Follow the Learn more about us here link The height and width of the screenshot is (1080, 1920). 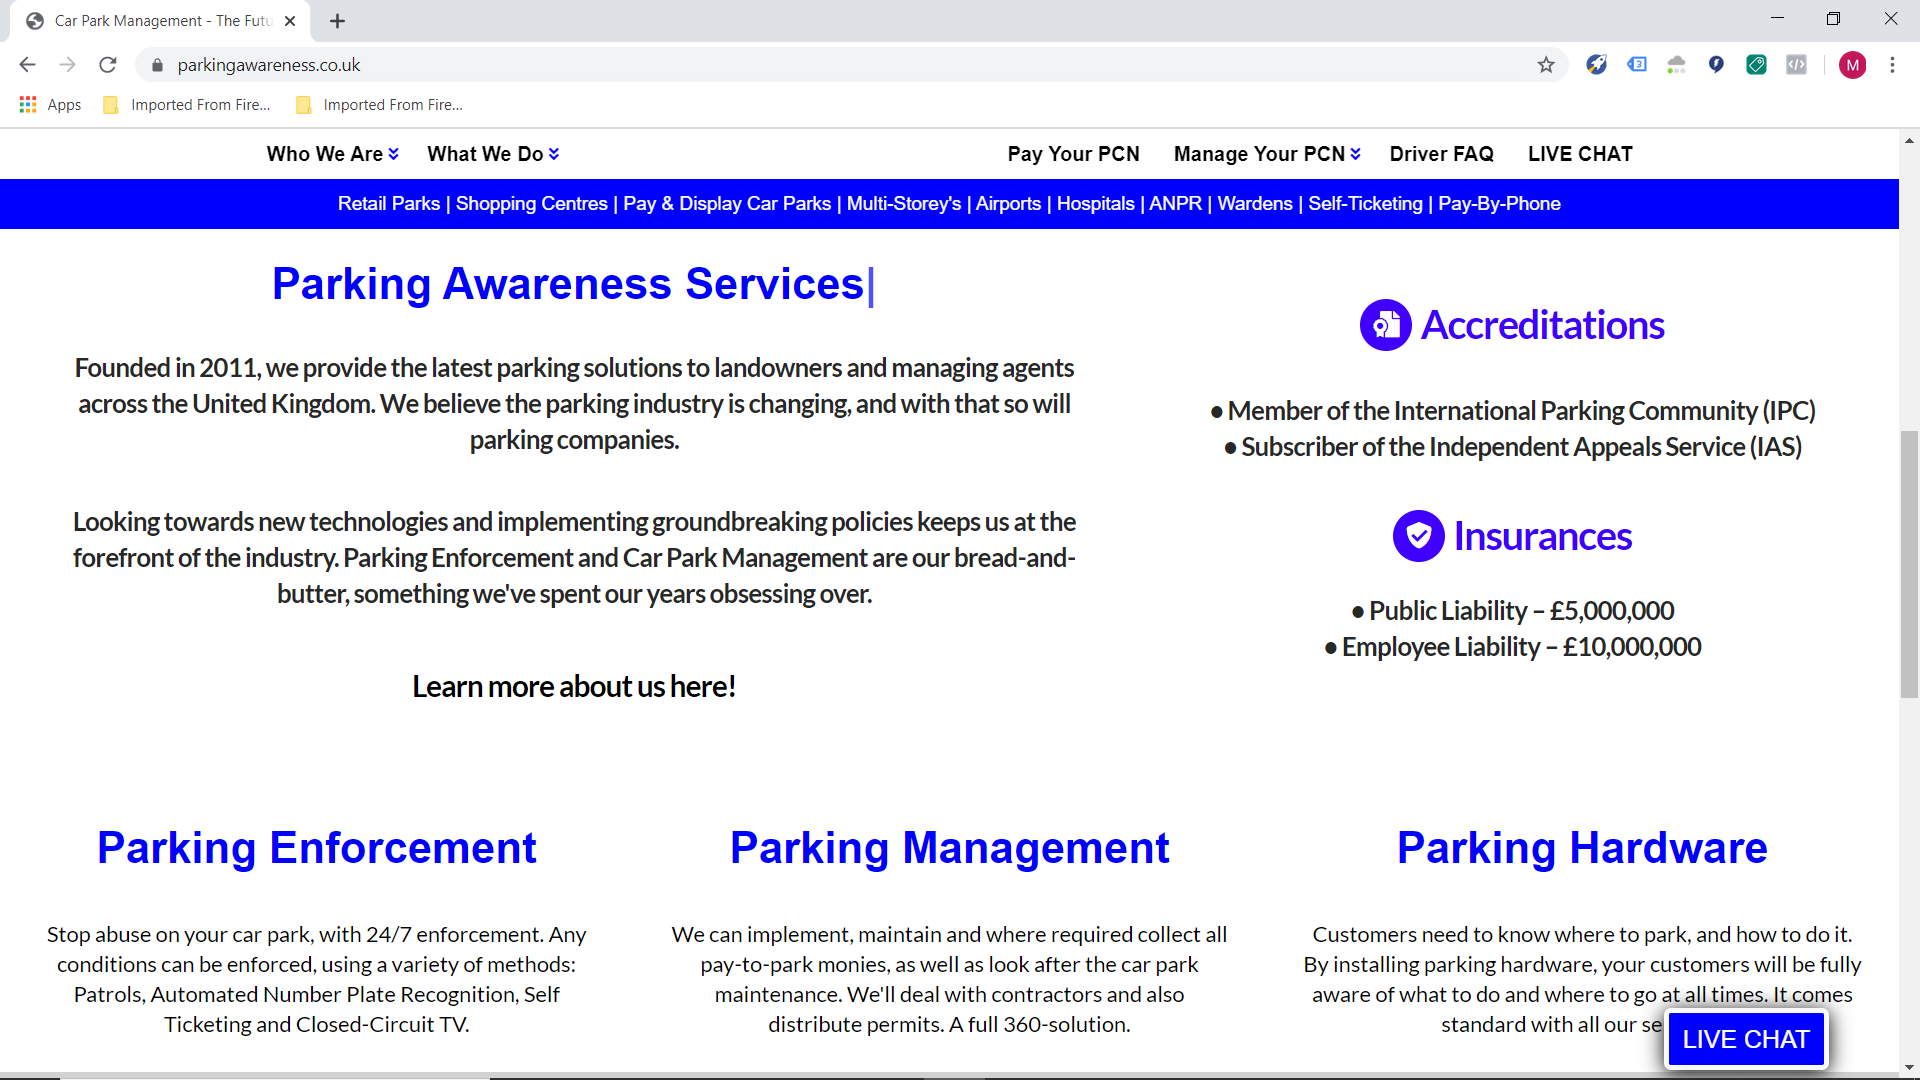pyautogui.click(x=574, y=687)
